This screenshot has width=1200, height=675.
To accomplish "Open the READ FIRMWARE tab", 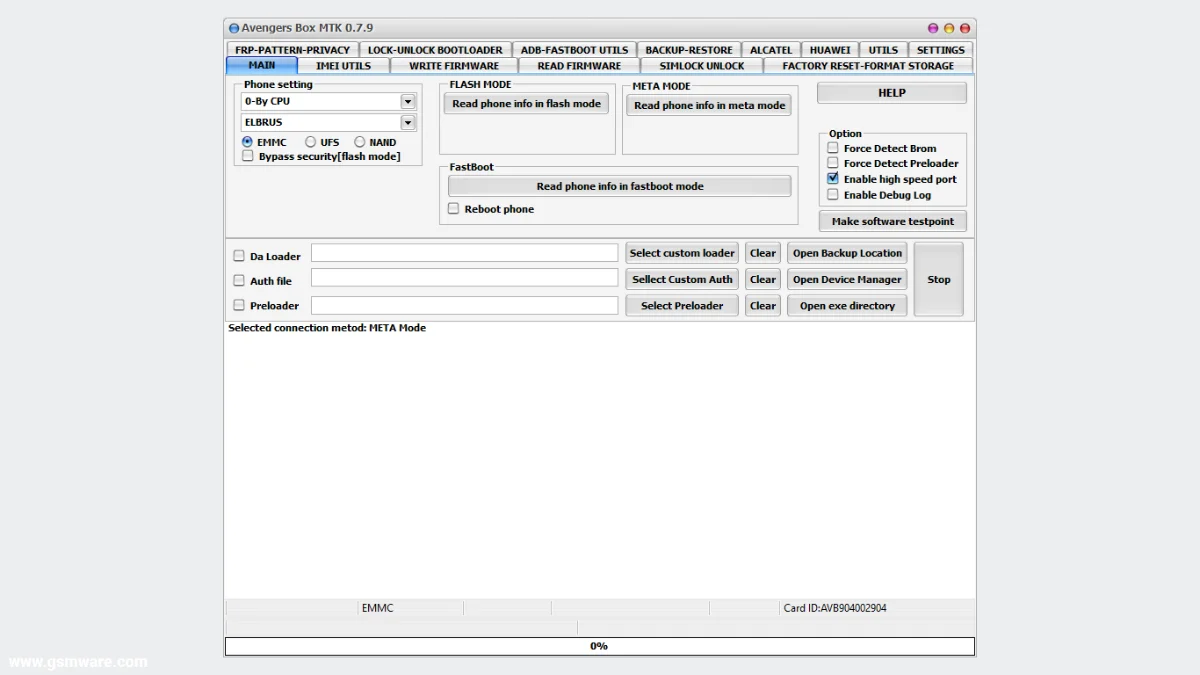I will pos(579,66).
